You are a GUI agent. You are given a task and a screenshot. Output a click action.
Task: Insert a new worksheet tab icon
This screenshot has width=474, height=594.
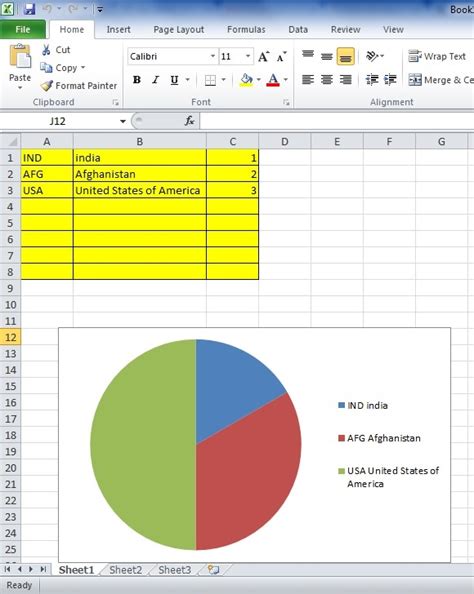(x=213, y=570)
